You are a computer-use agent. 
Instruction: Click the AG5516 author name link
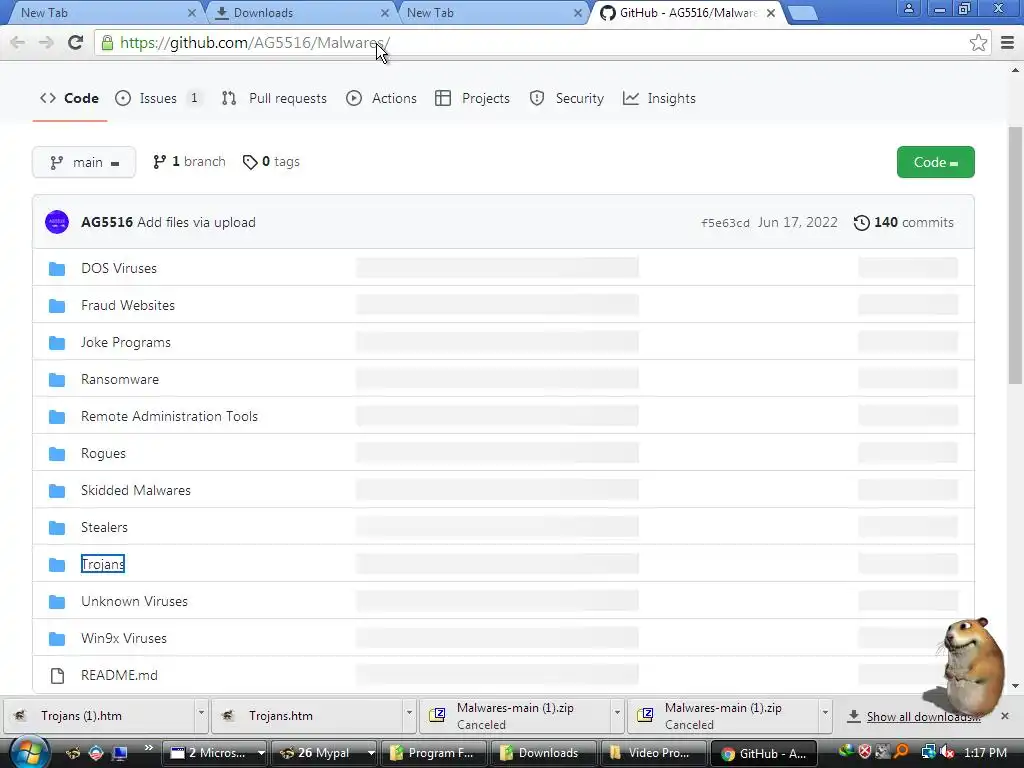106,222
